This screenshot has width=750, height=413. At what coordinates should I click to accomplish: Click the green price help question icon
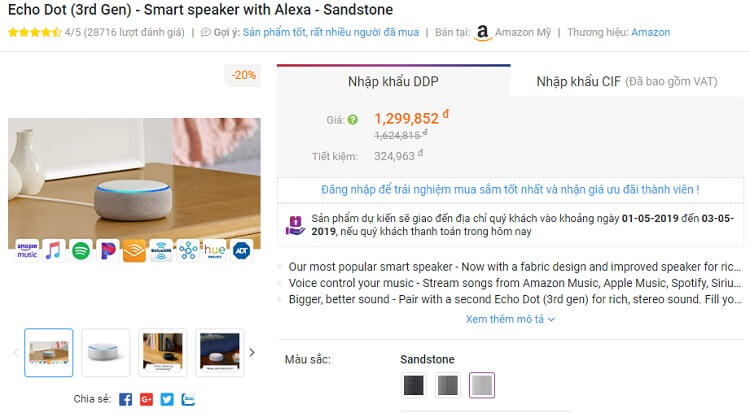point(353,120)
